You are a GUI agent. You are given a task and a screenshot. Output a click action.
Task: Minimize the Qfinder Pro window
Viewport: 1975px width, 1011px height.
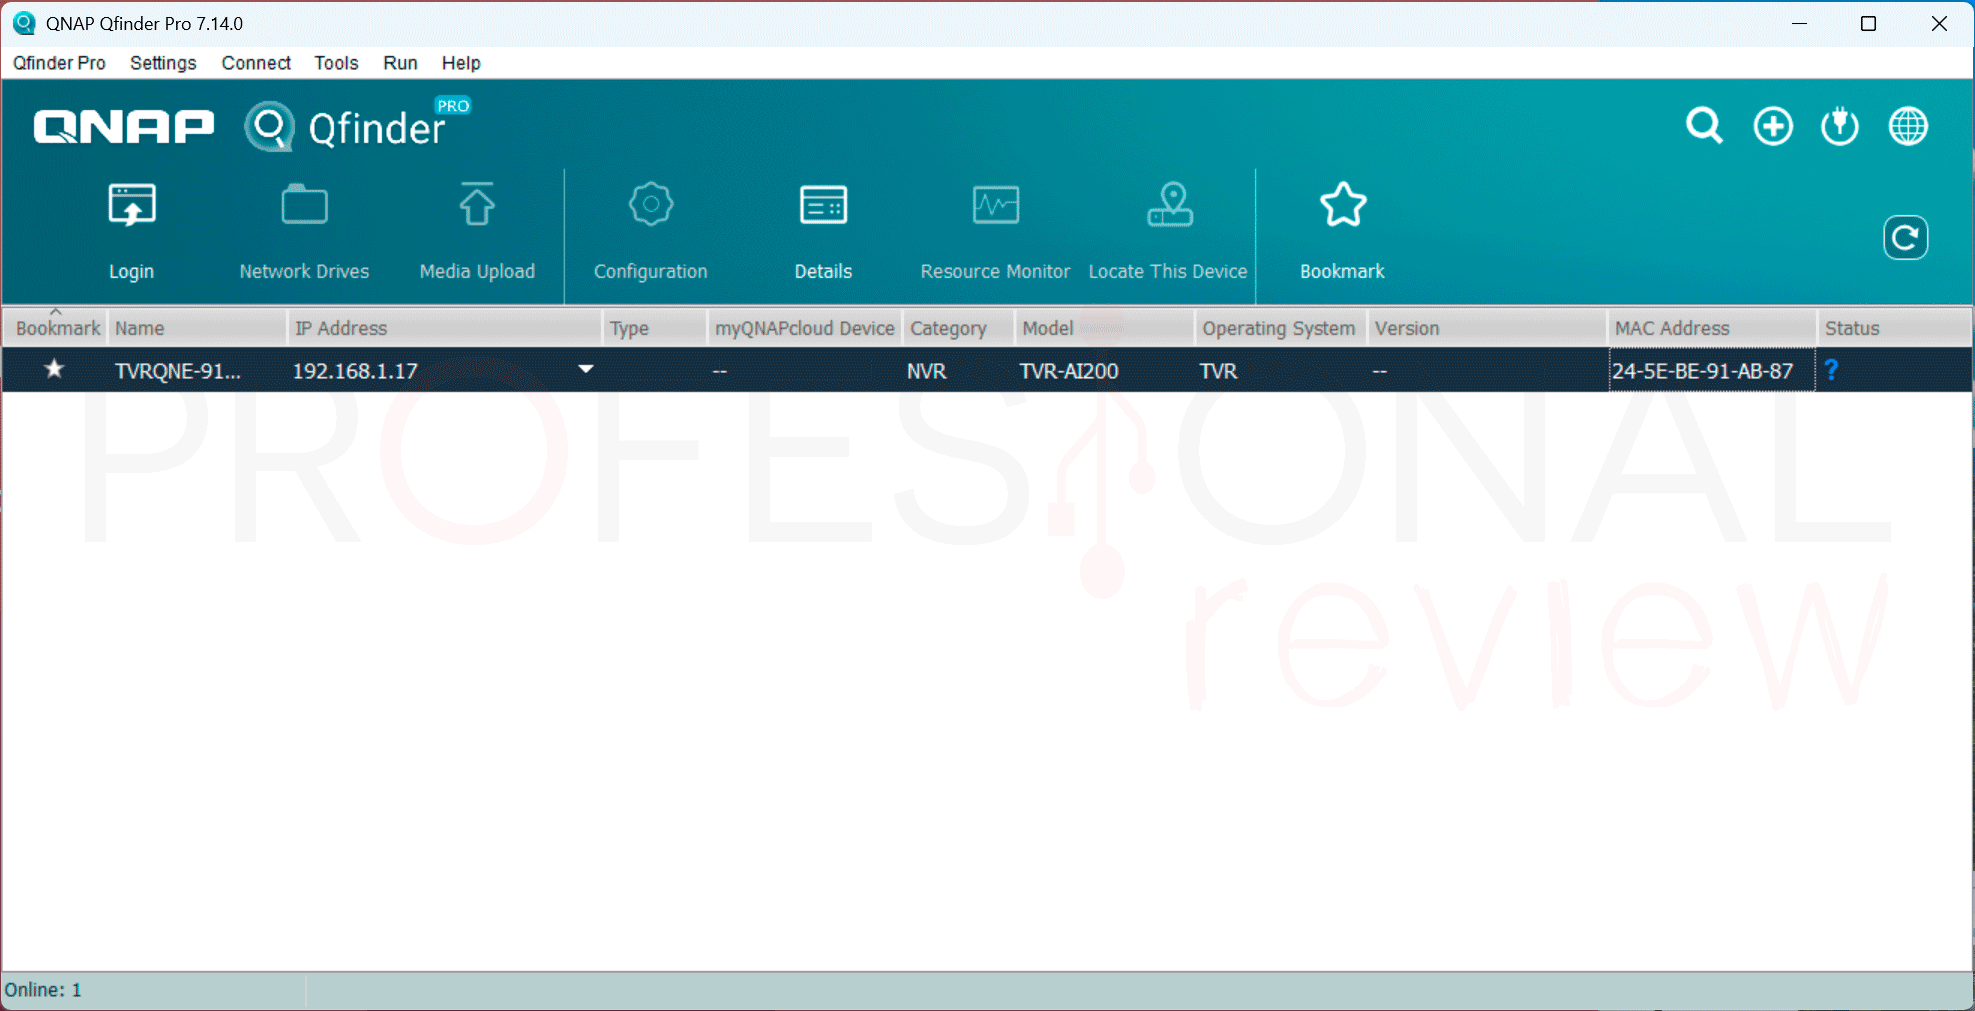click(x=1800, y=23)
